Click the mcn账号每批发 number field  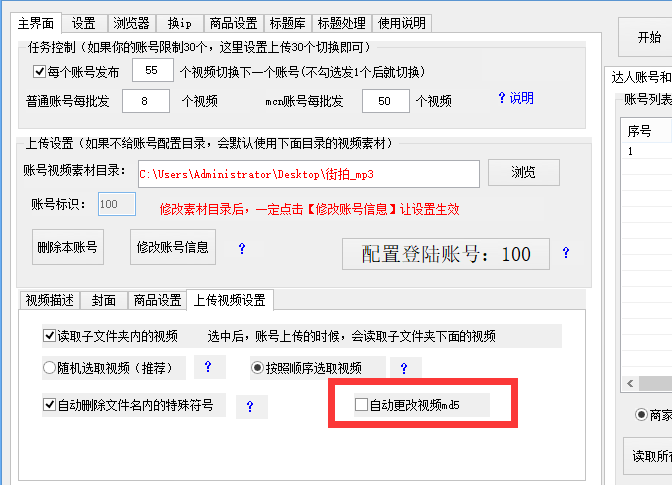(x=378, y=101)
